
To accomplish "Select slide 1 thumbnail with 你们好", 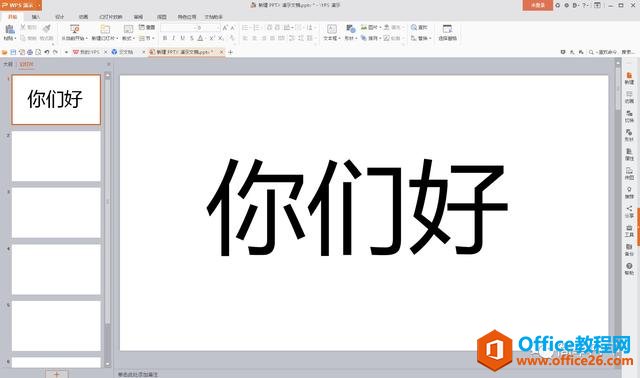I will 56,100.
